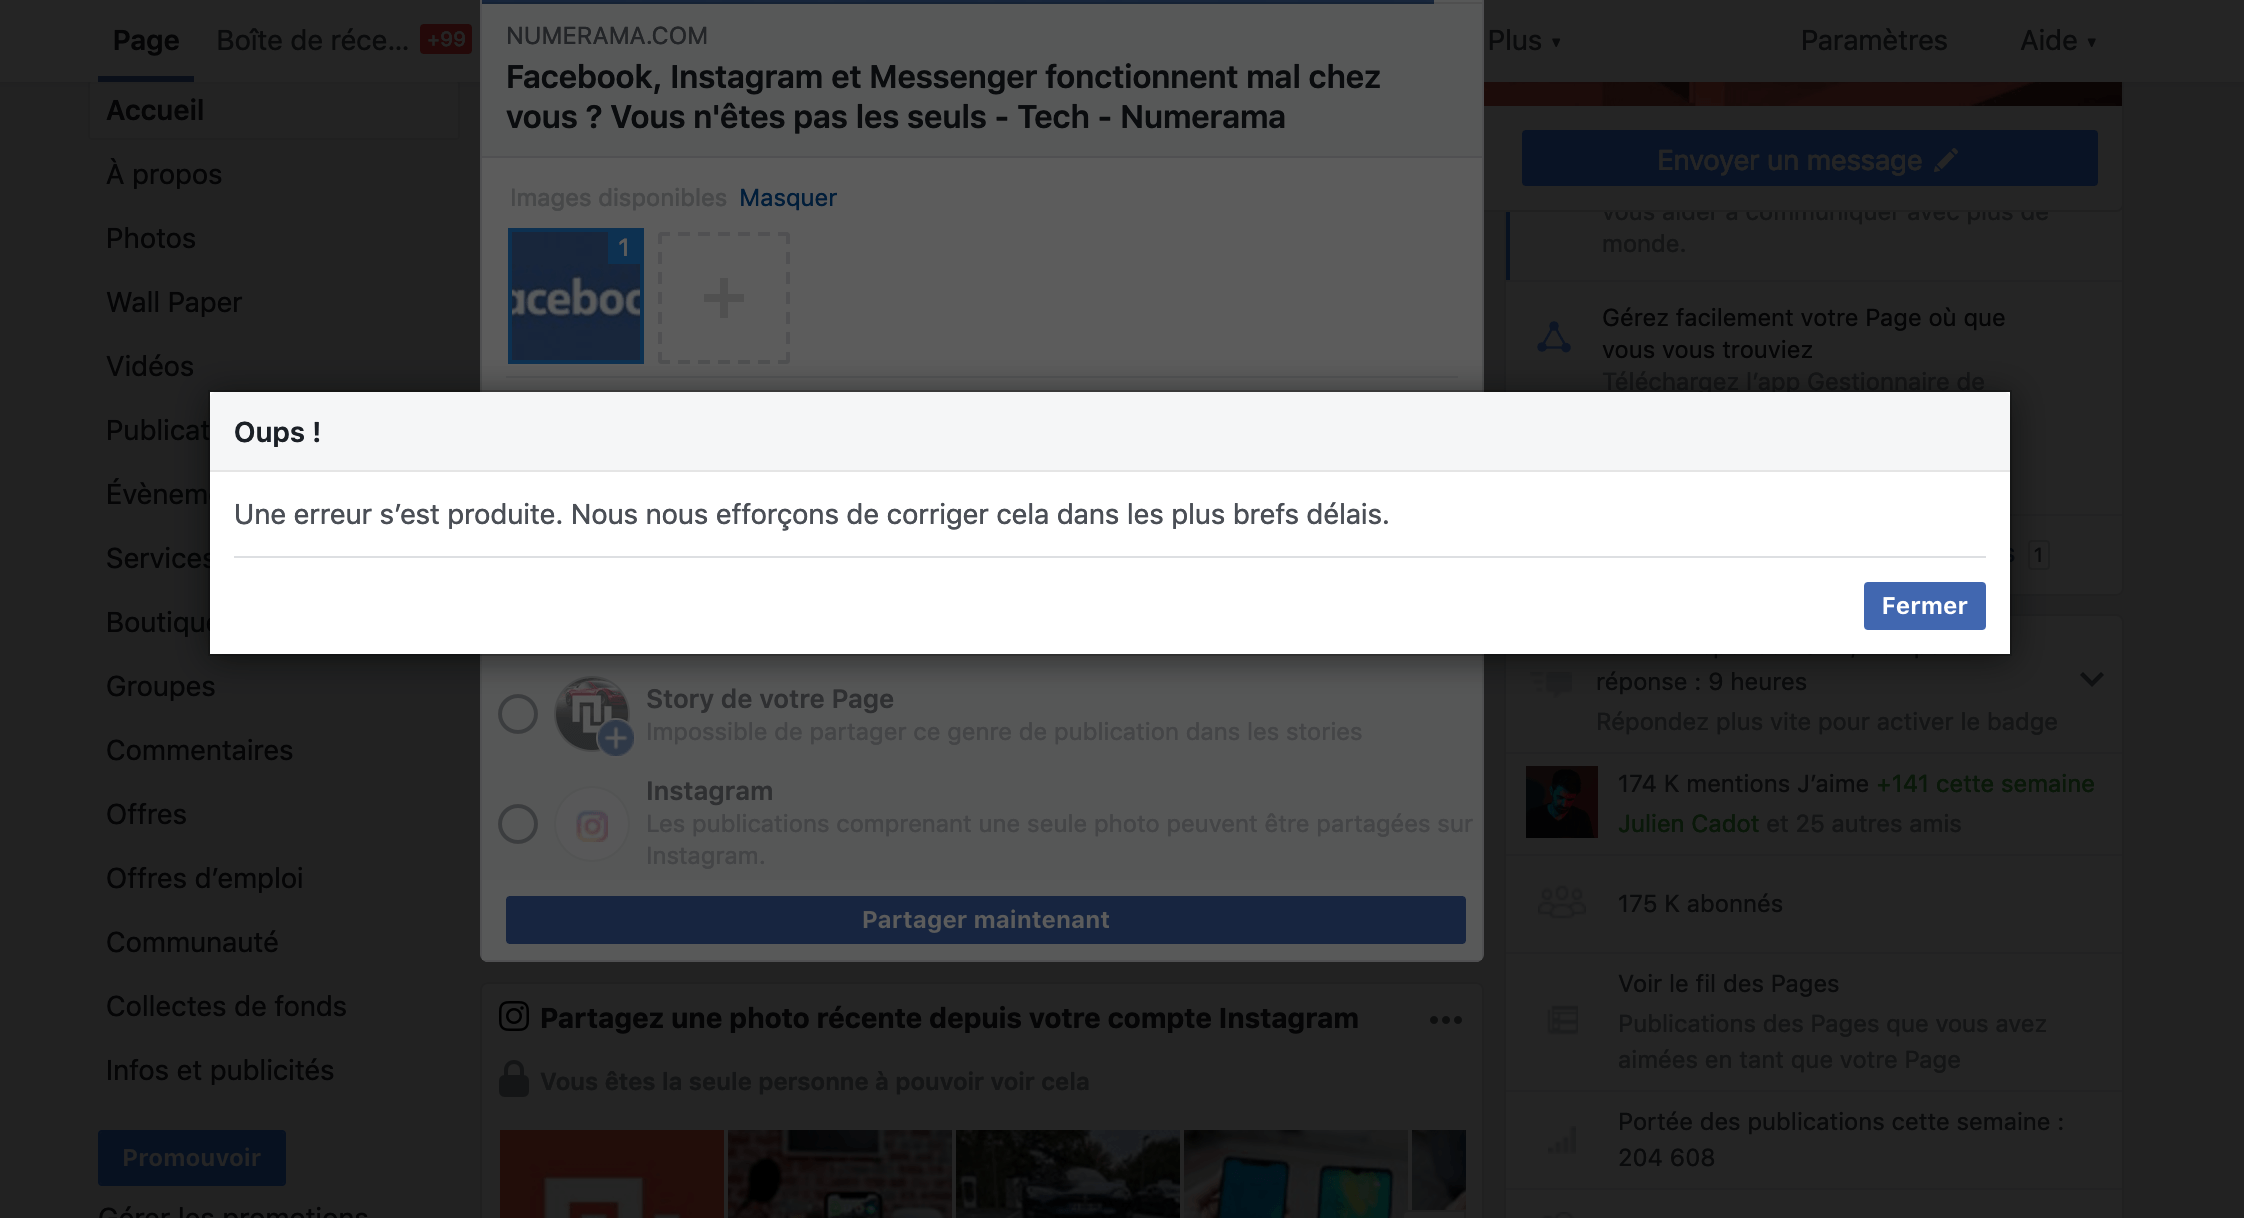Click the add image plus placeholder

click(724, 298)
